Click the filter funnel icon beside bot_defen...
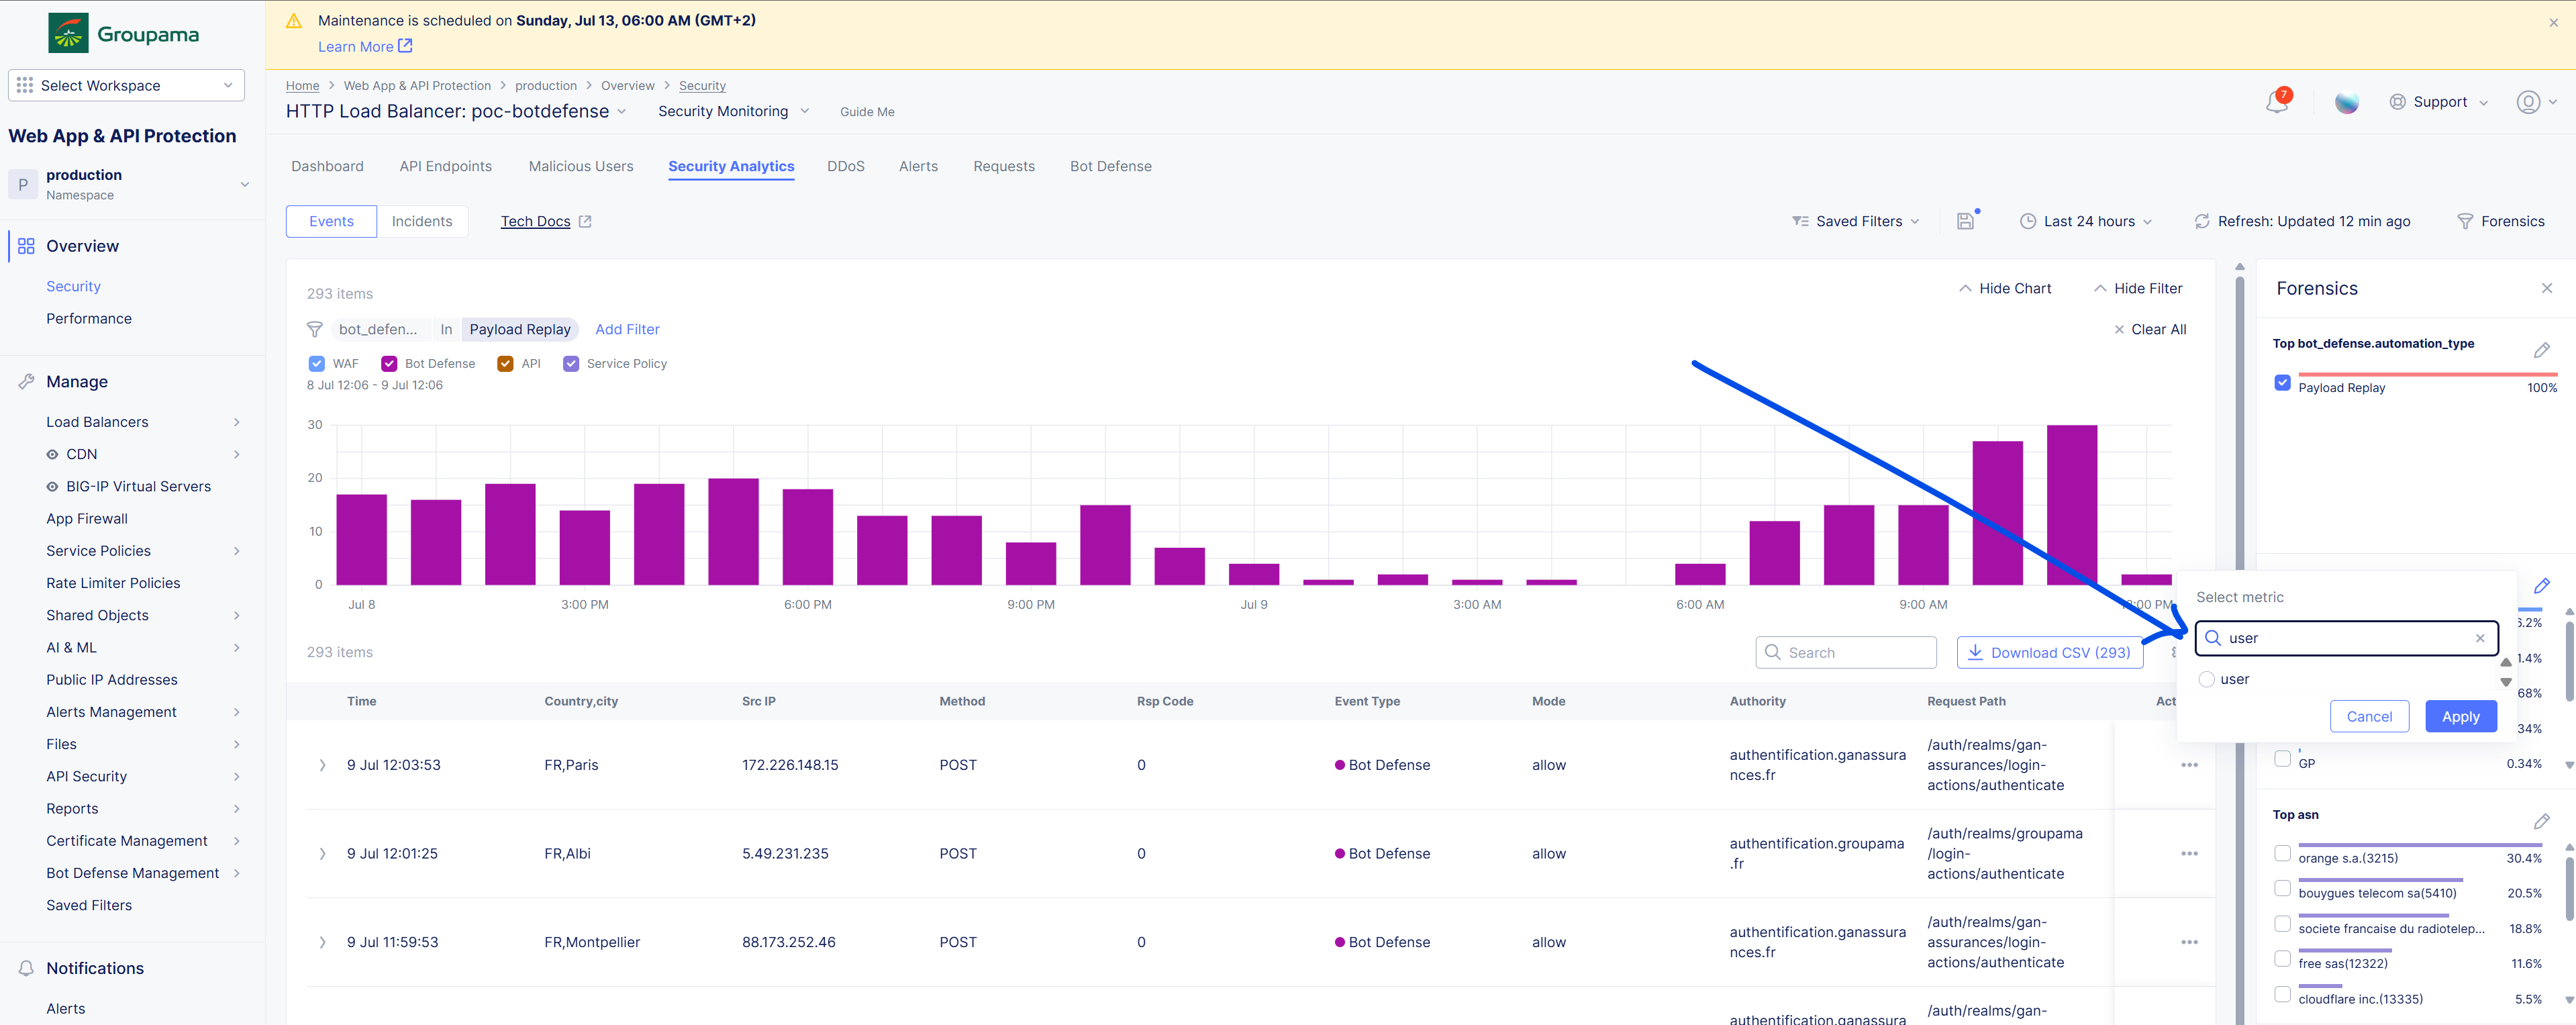 [x=314, y=329]
